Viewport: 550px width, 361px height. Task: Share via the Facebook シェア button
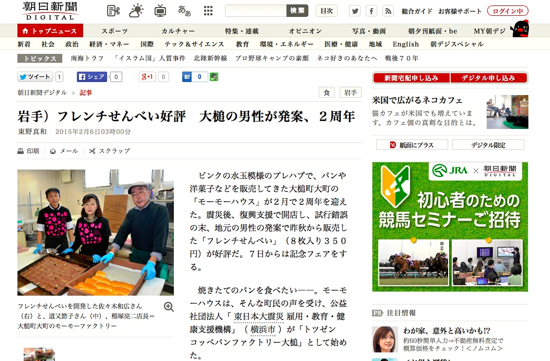click(x=92, y=76)
